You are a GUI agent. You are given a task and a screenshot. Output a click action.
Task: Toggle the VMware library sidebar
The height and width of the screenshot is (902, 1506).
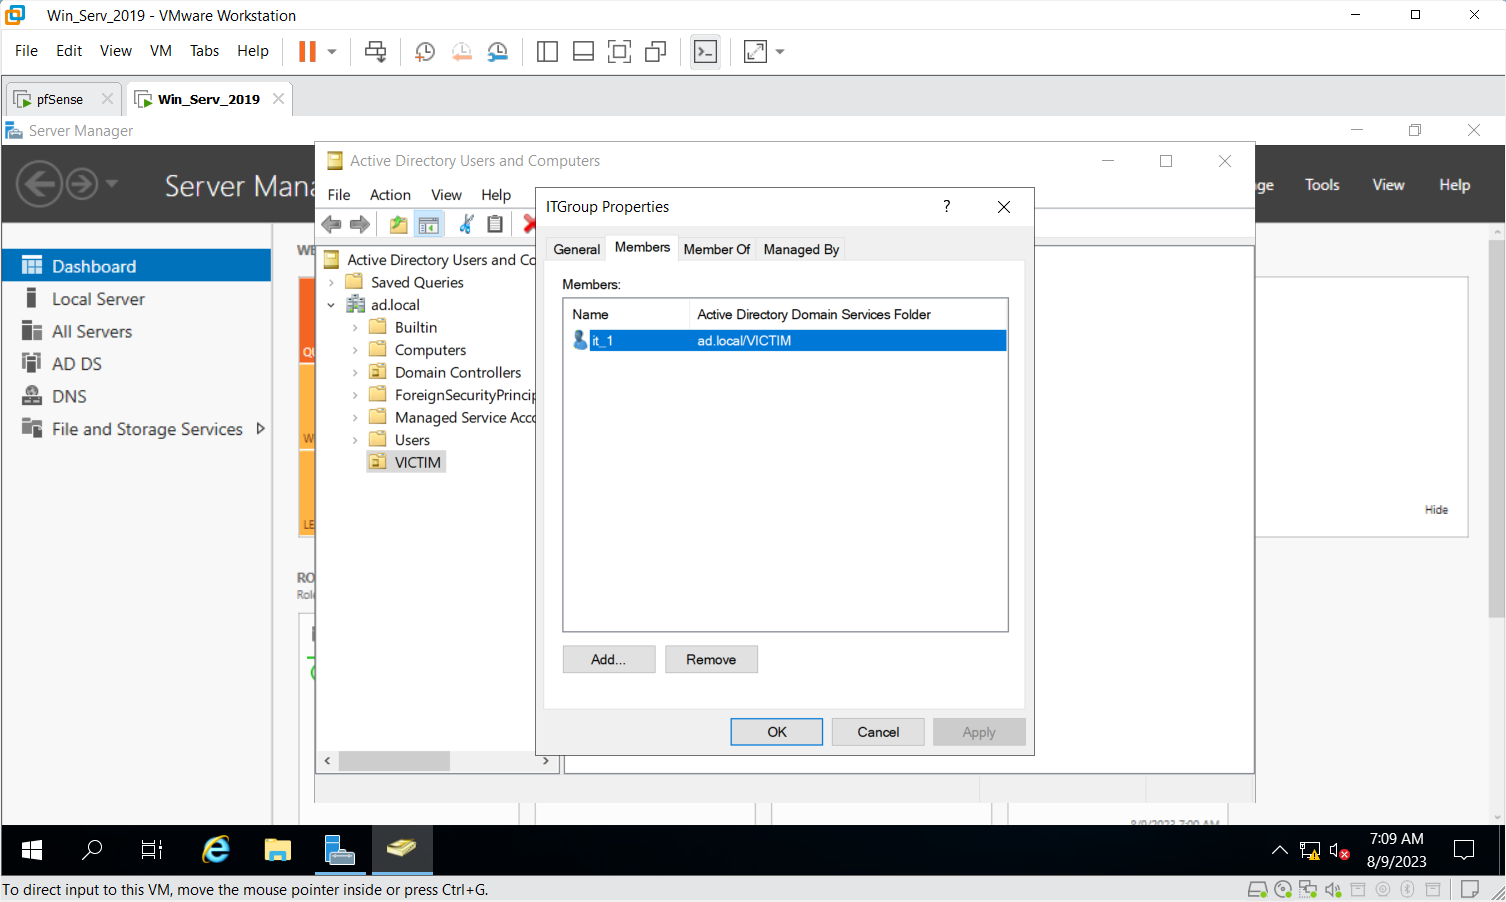coord(547,51)
